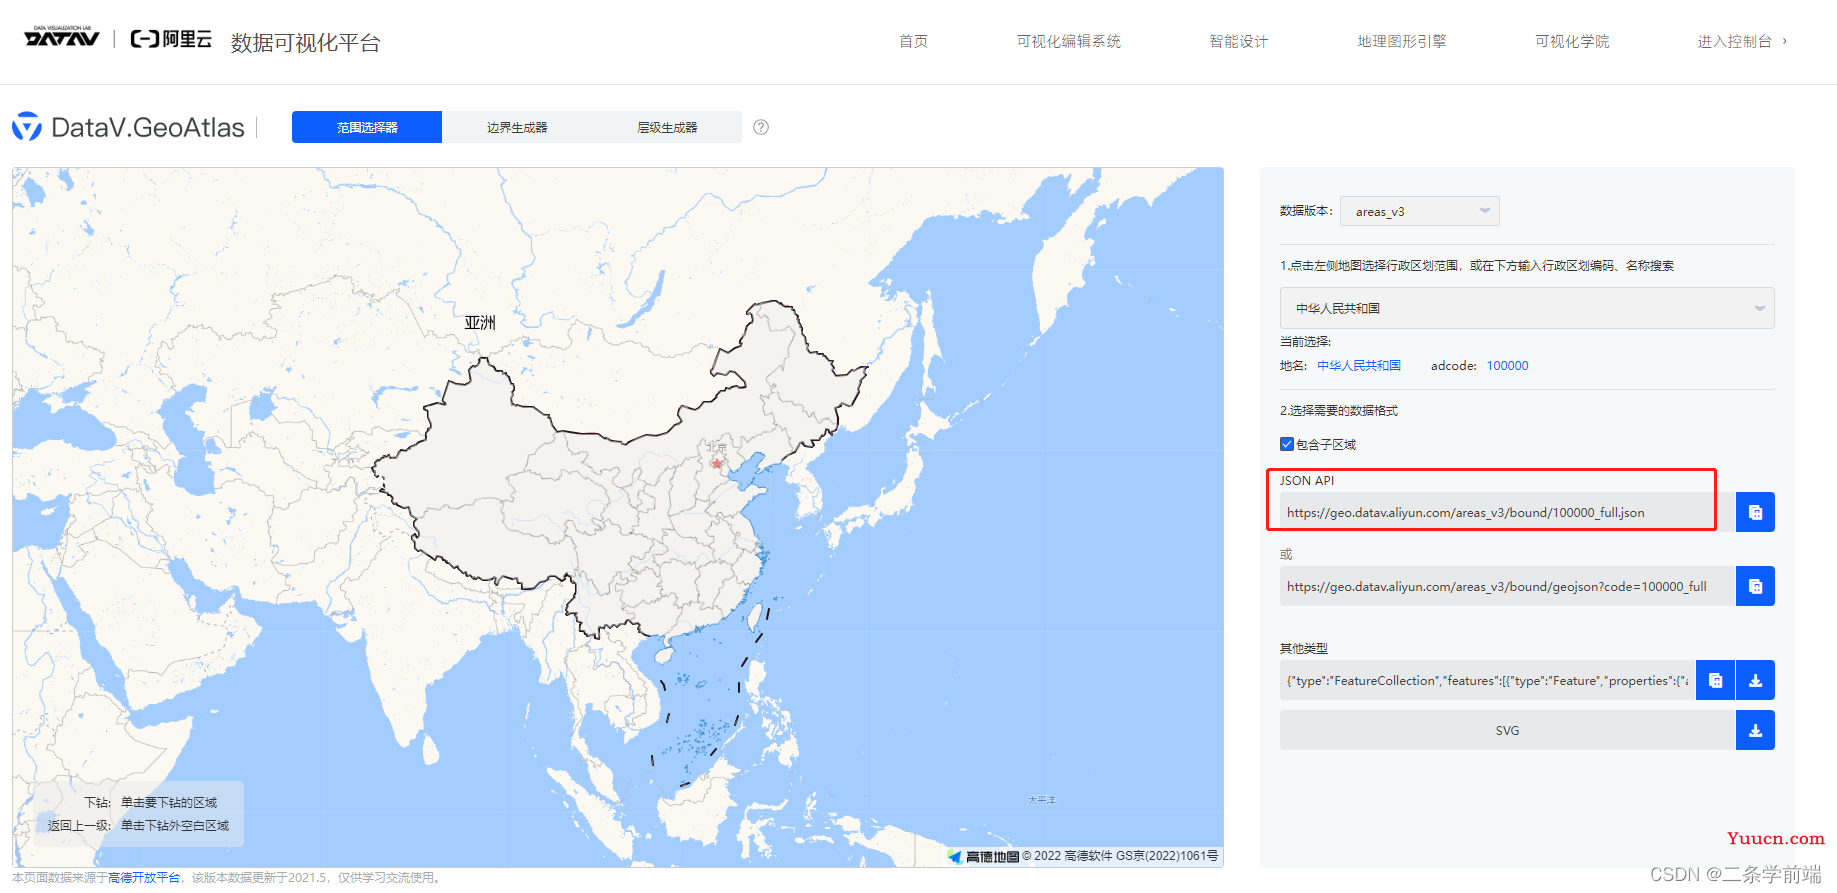Image resolution: width=1837 pixels, height=893 pixels.
Task: Open 智能设计 menu item
Action: 1239,41
